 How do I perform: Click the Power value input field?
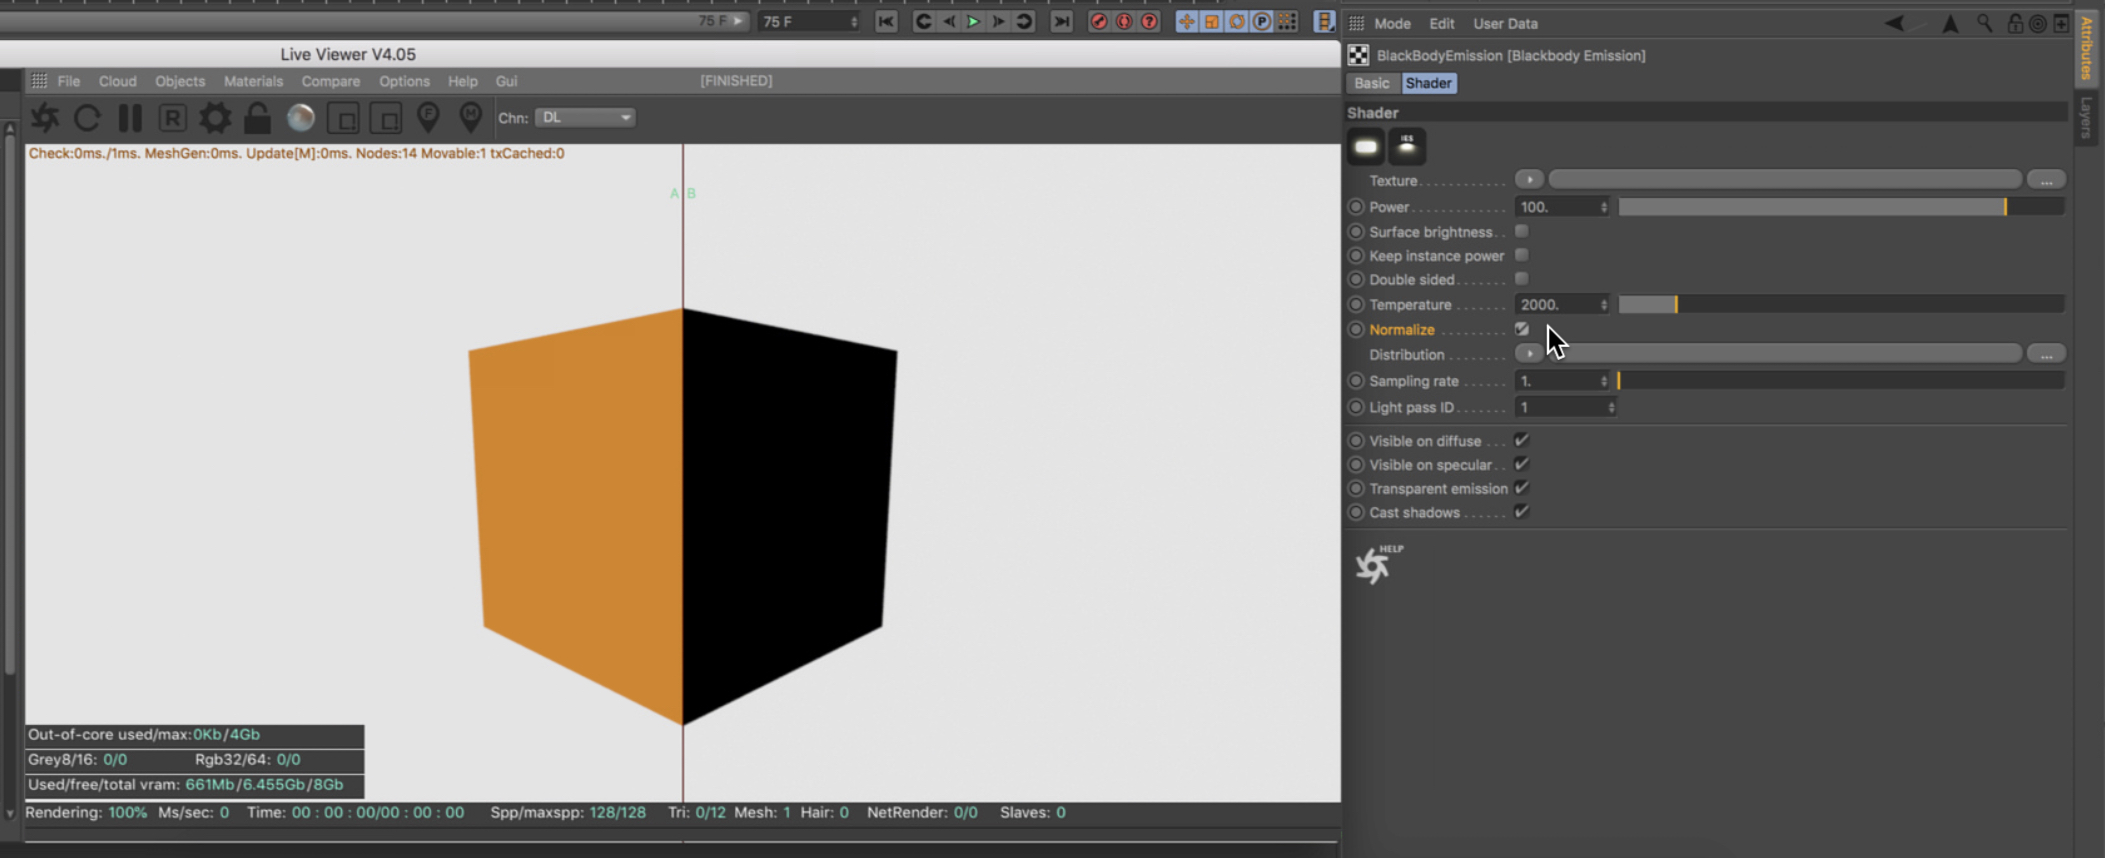1555,207
